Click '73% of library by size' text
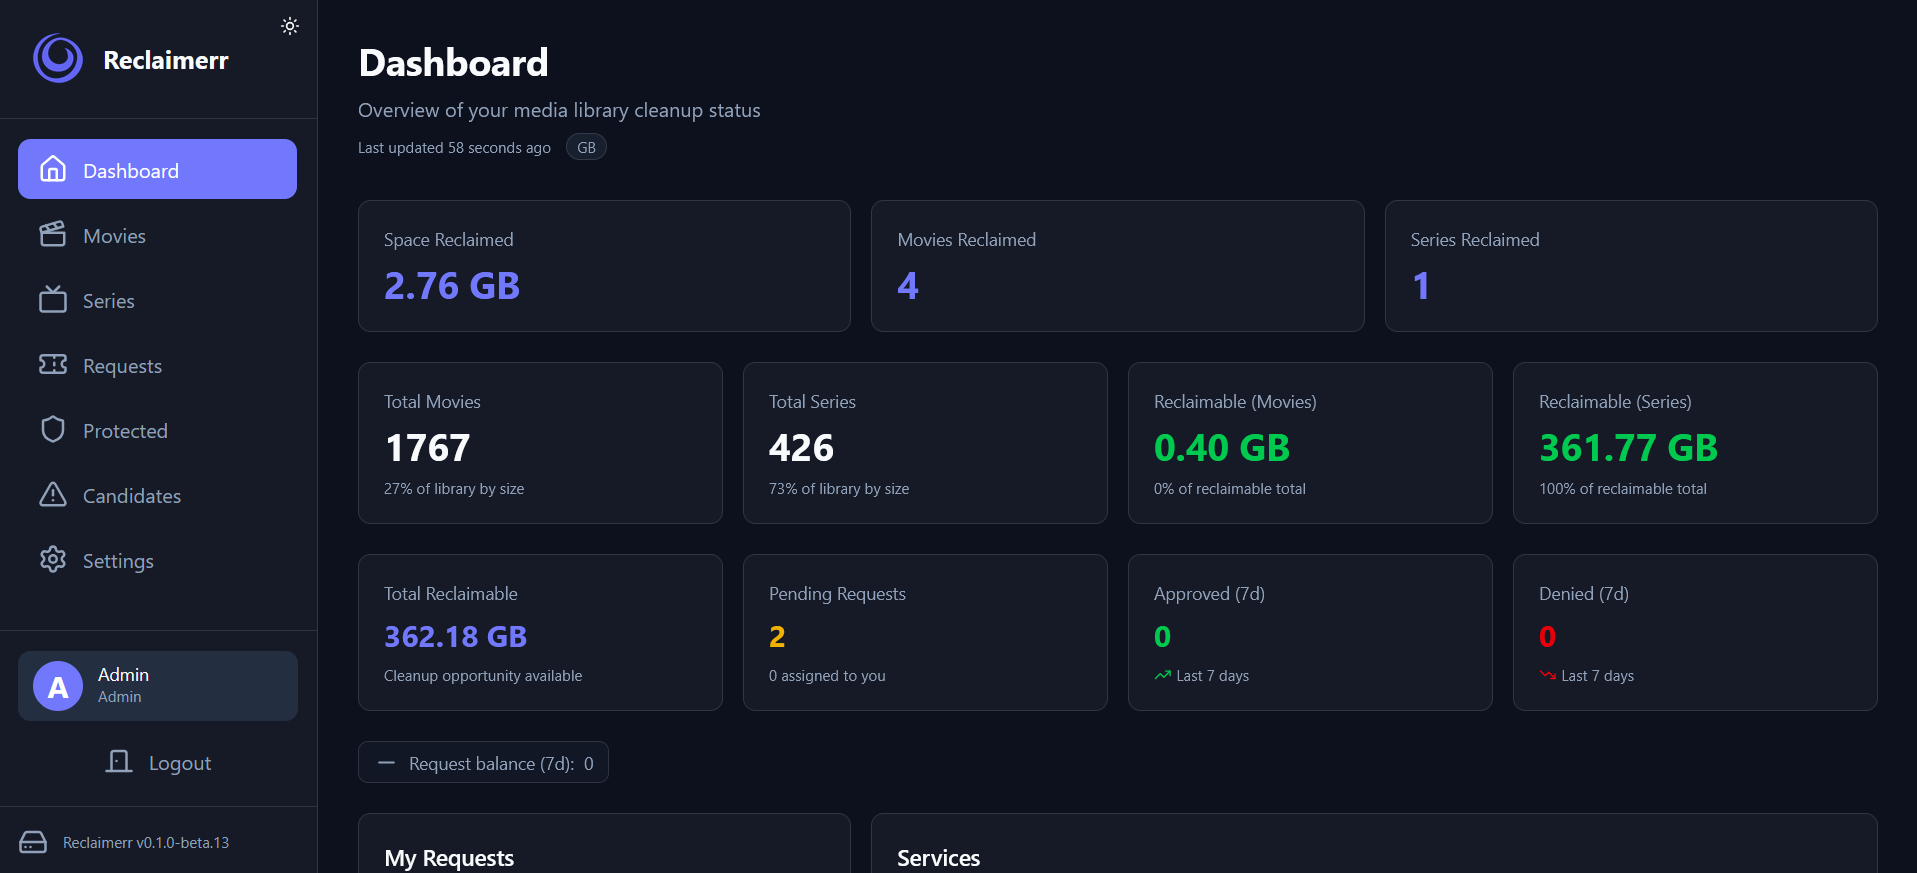The image size is (1917, 873). [x=839, y=489]
